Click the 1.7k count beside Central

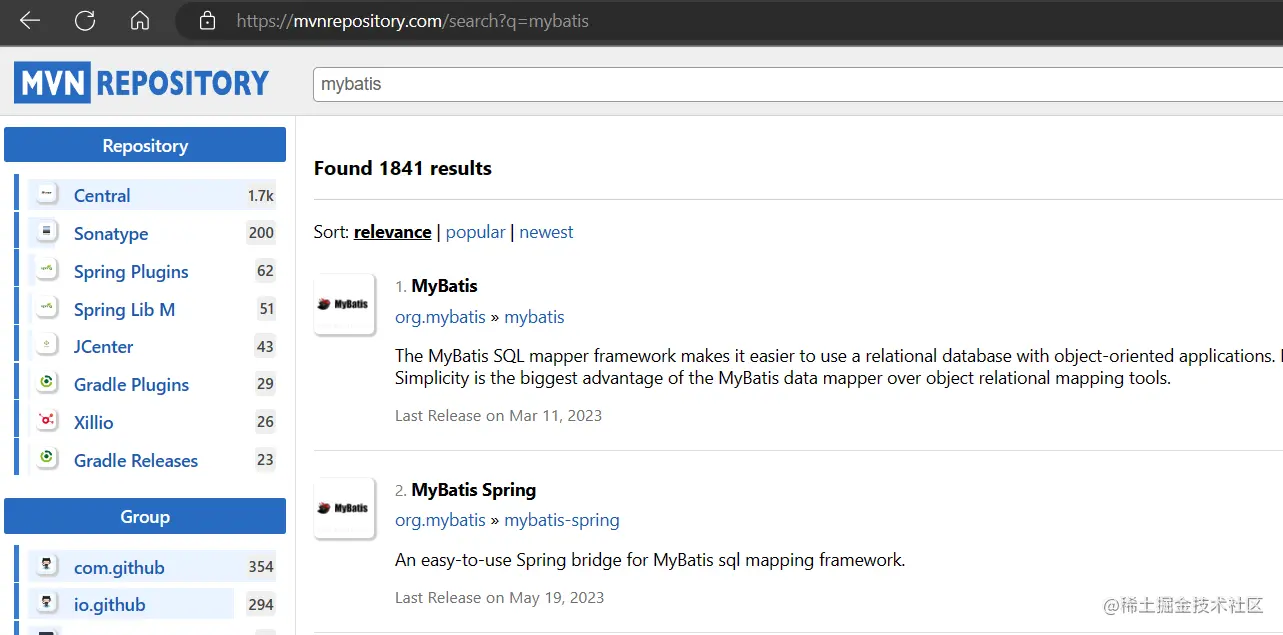point(261,196)
